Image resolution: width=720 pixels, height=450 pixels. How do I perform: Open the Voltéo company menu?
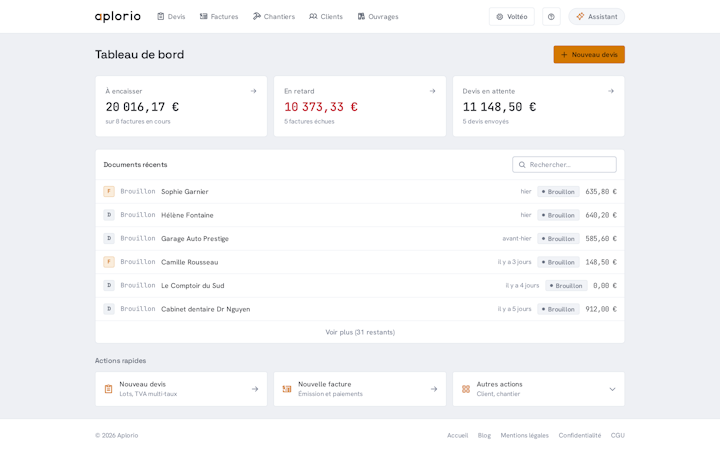512,17
